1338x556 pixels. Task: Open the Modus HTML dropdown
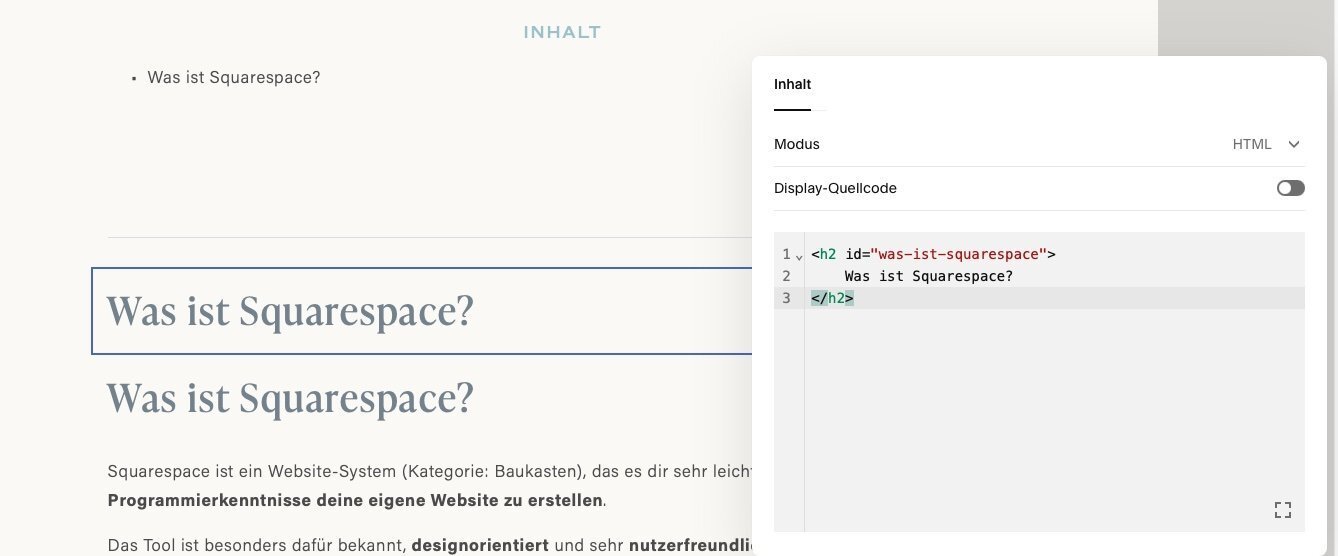1267,144
